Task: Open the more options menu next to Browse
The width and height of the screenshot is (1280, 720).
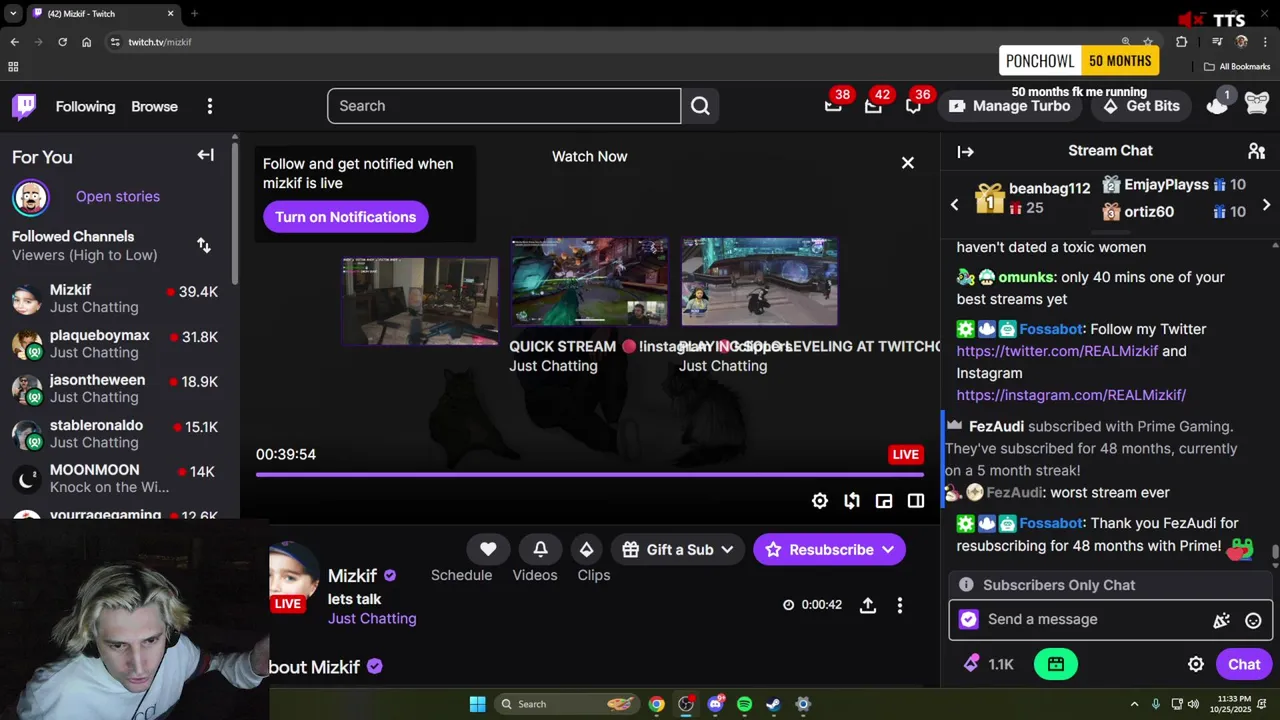Action: click(x=210, y=106)
